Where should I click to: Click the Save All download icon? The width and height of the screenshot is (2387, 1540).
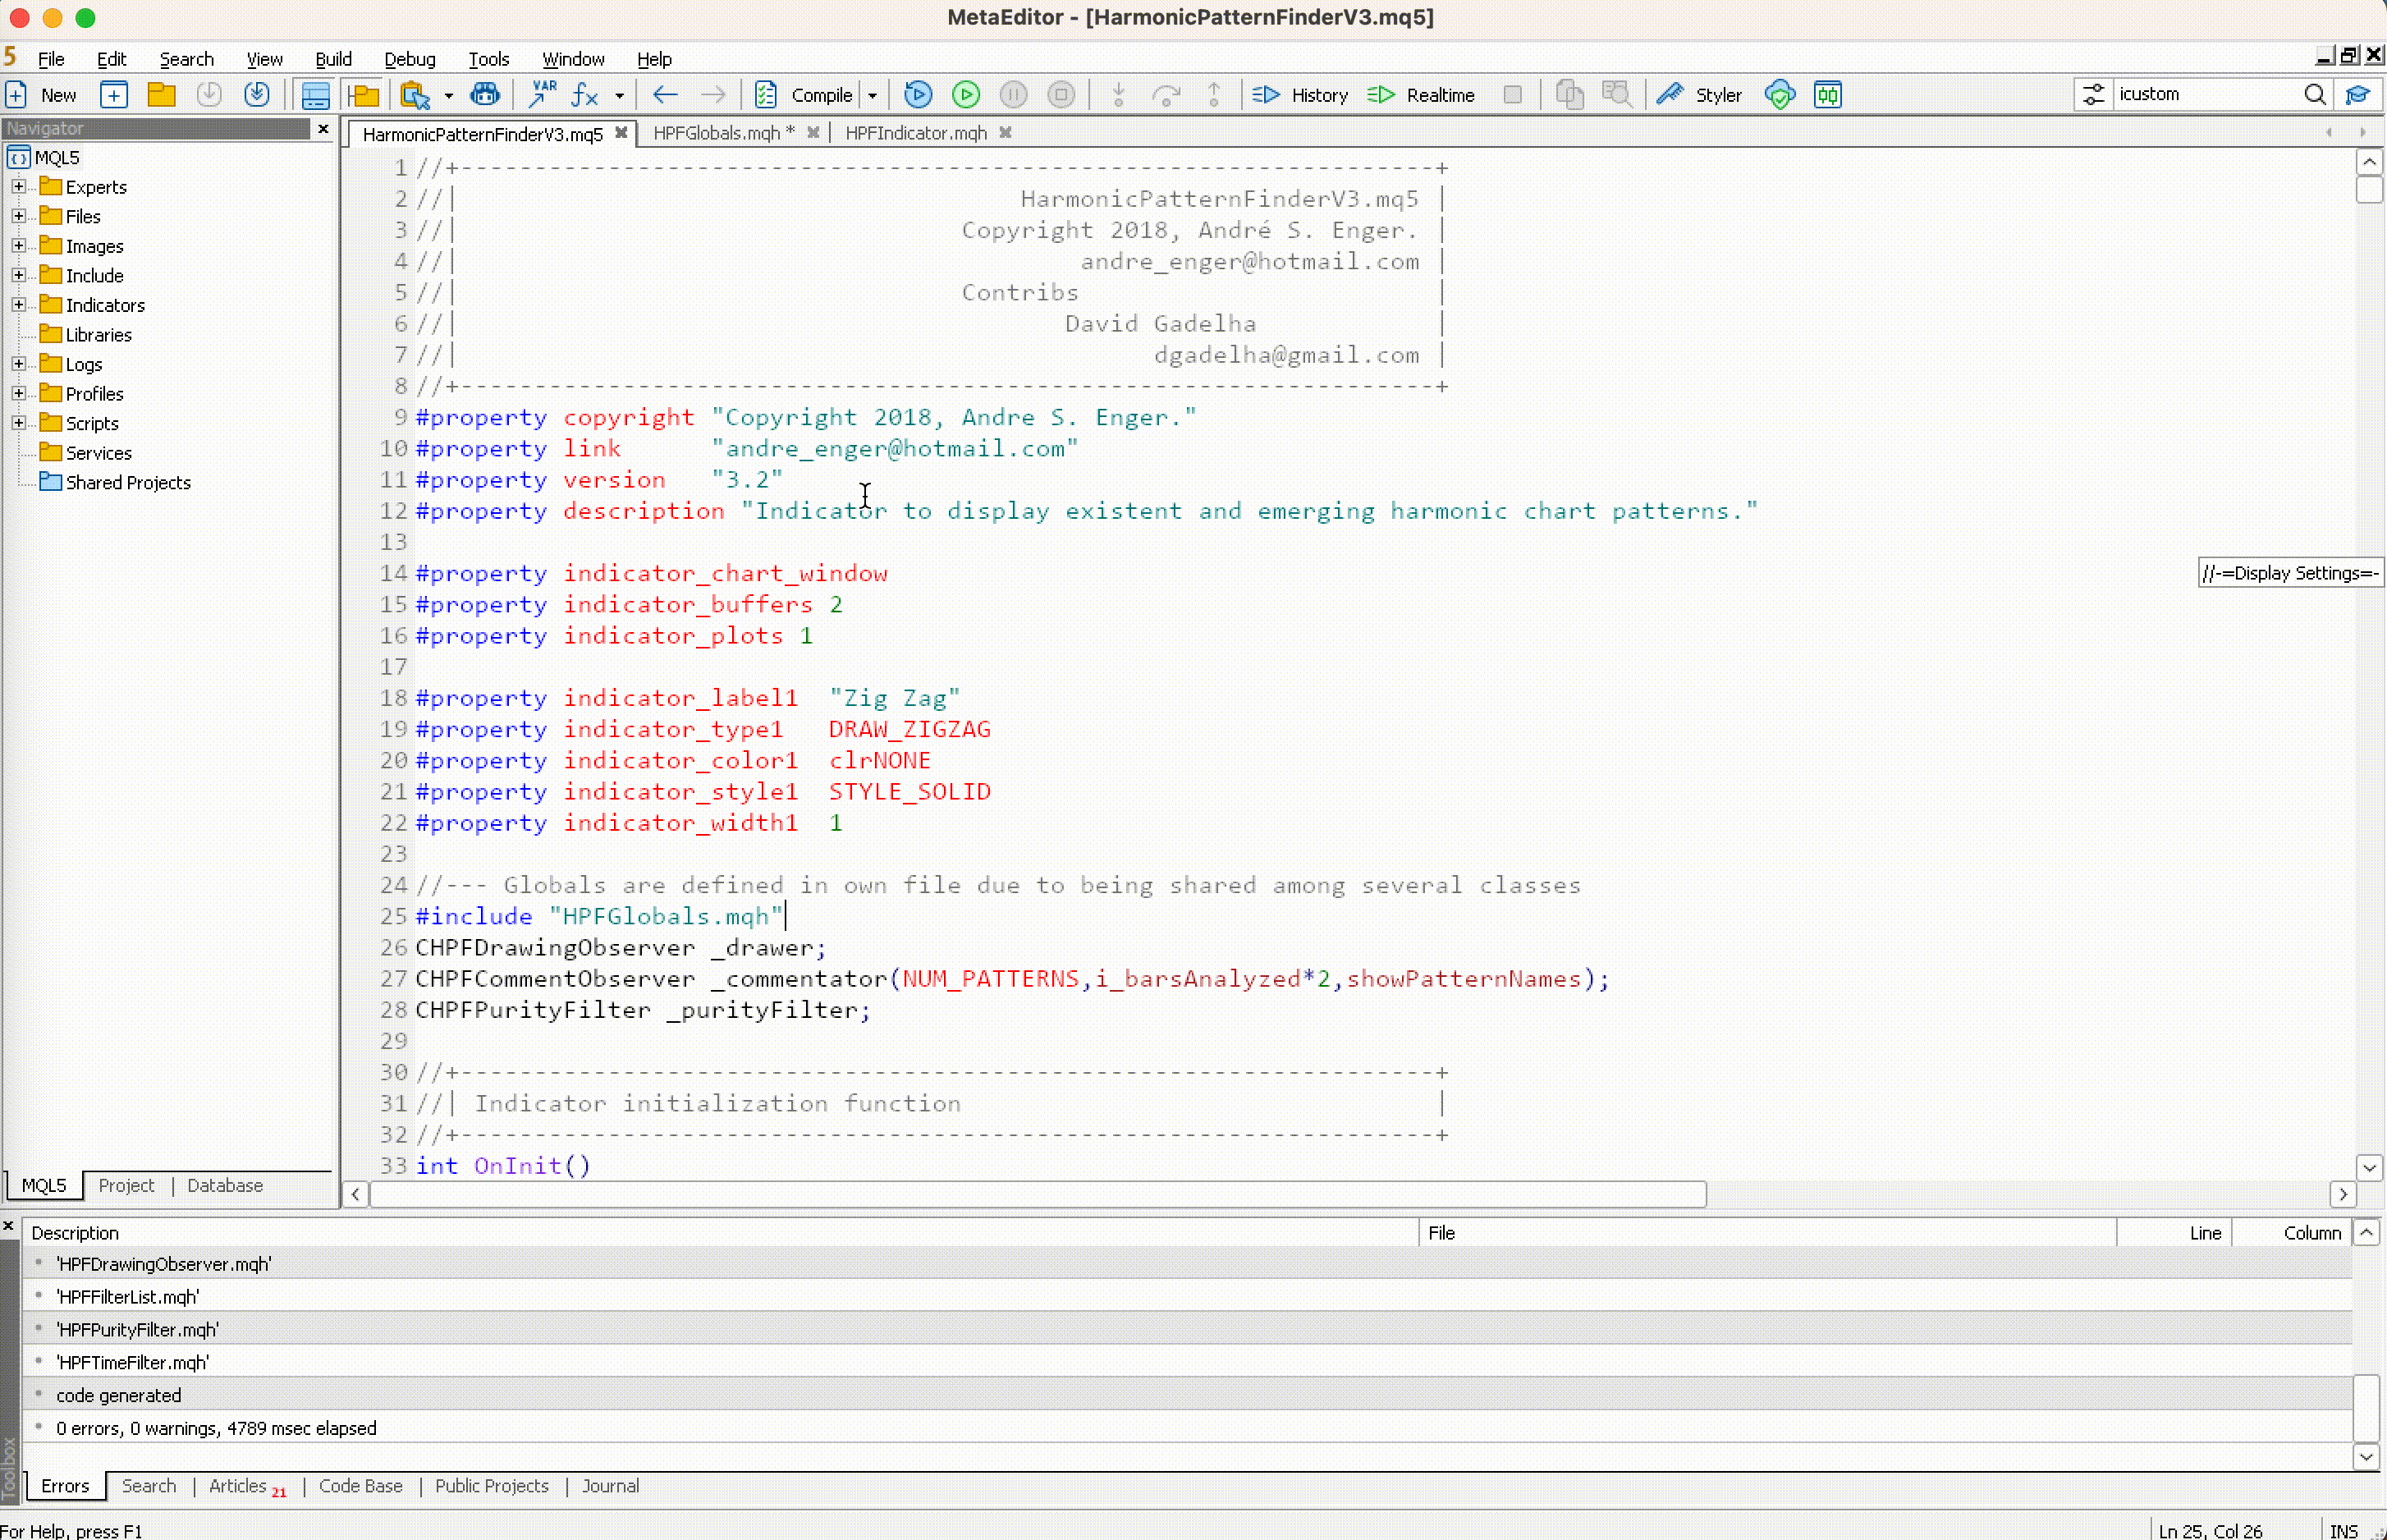[x=257, y=95]
